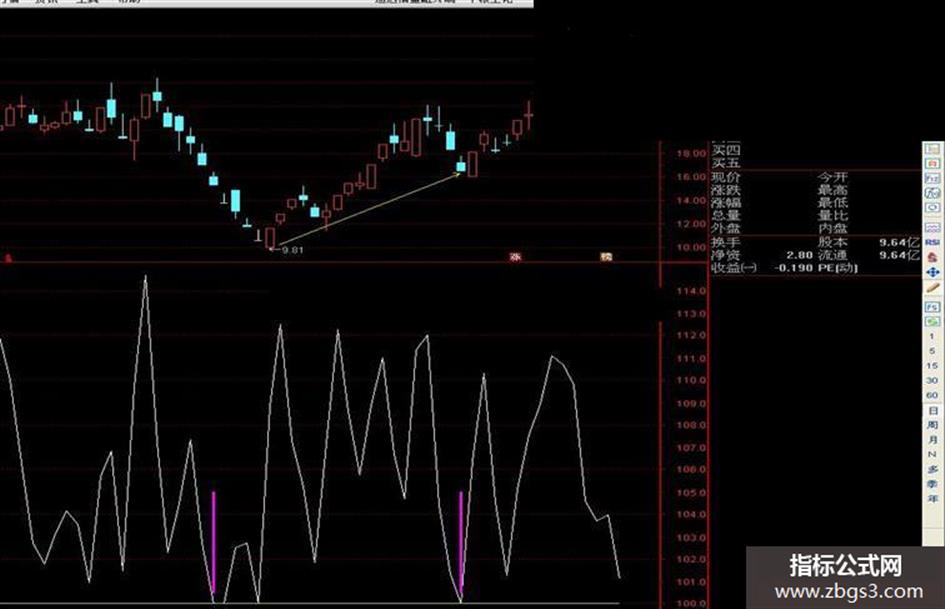Click the blue four-arrow move icon
The height and width of the screenshot is (609, 945).
click(932, 273)
